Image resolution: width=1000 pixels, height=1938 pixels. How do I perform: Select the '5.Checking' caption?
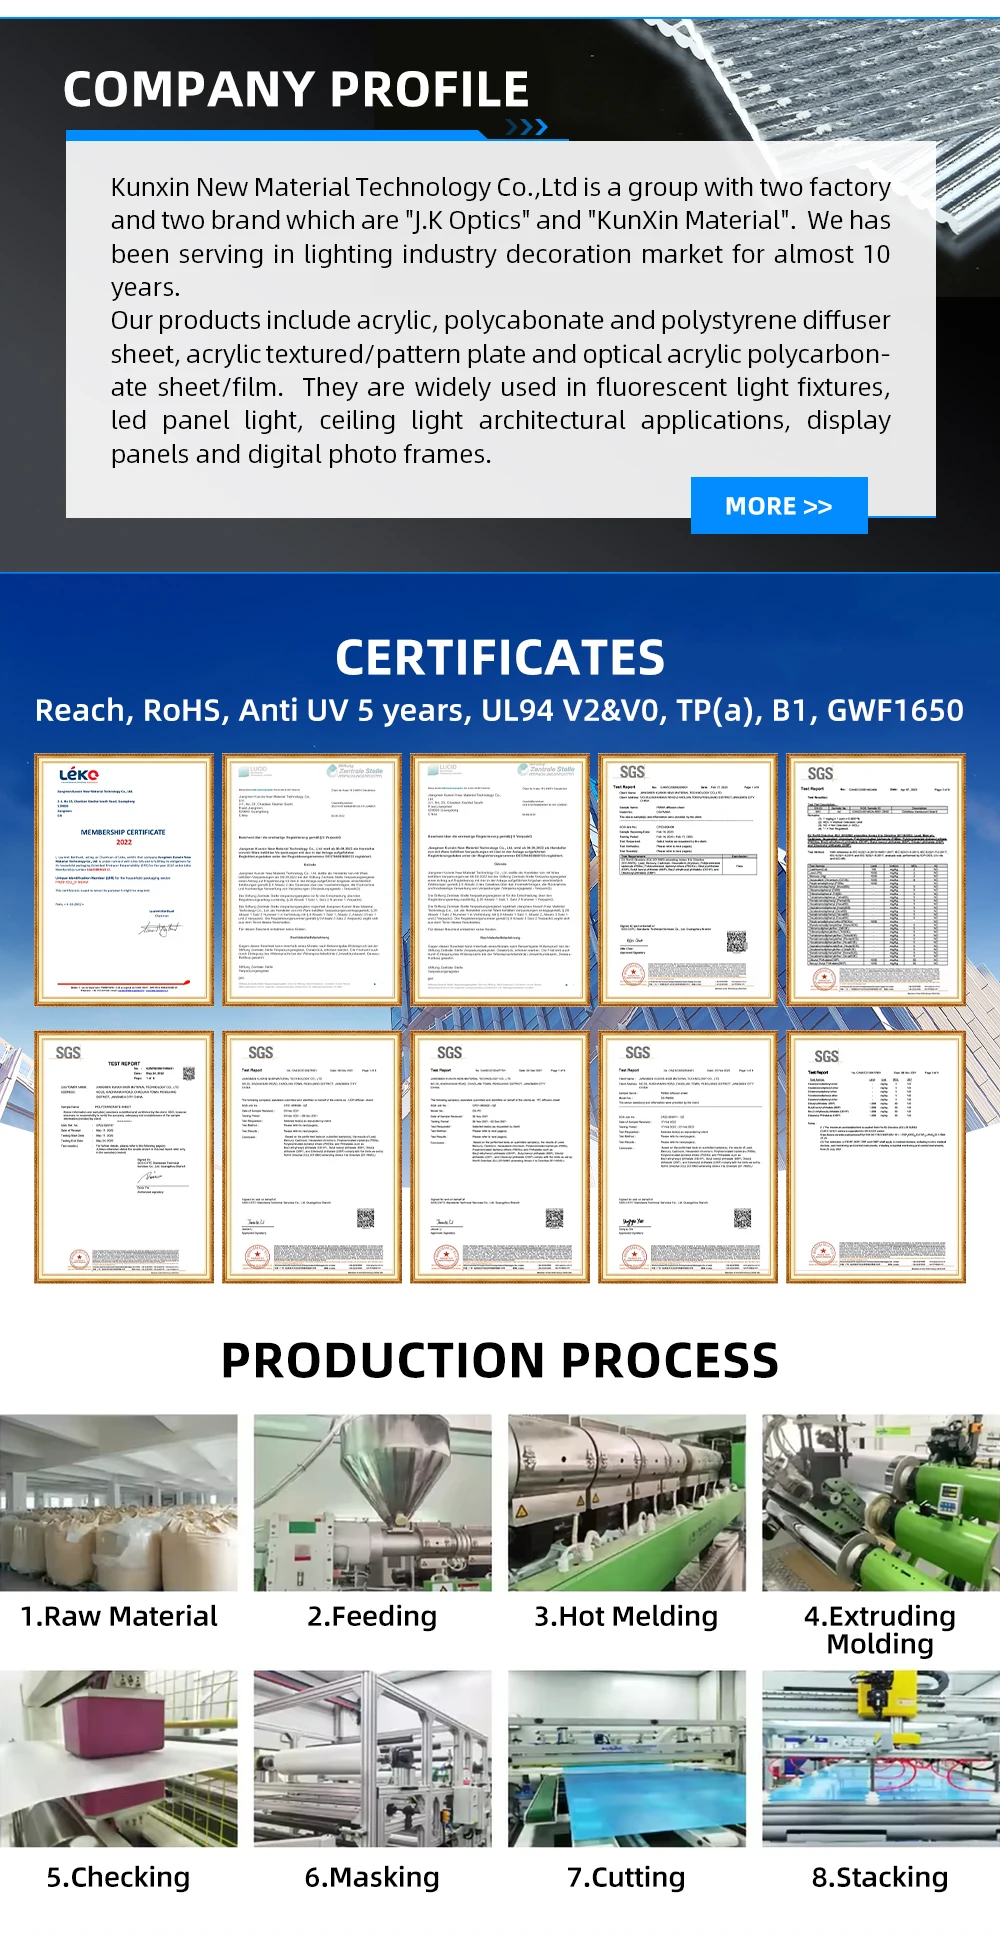coord(118,1877)
